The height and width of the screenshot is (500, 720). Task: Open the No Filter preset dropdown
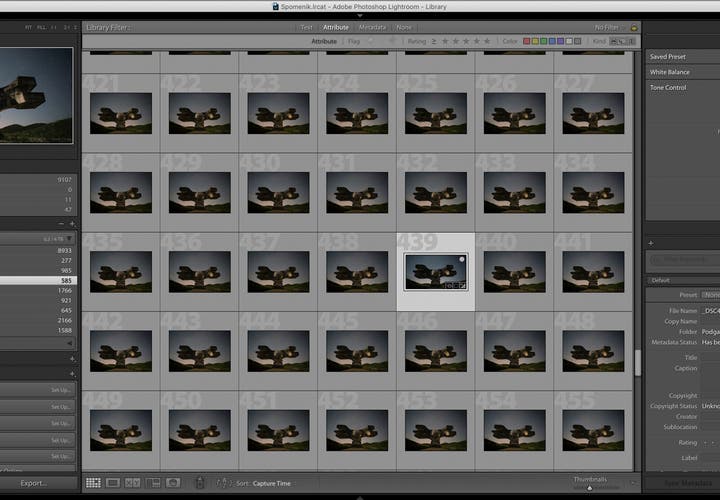[609, 28]
